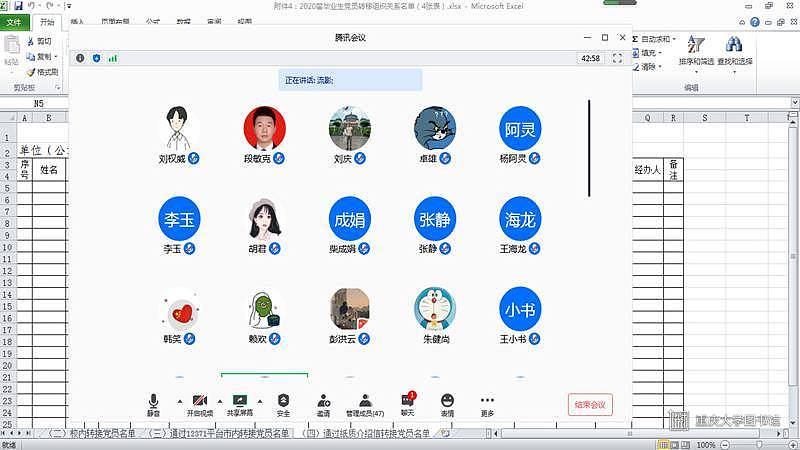This screenshot has width=800, height=450.
Task: Open the 文件 File tab in Excel
Action: point(14,22)
